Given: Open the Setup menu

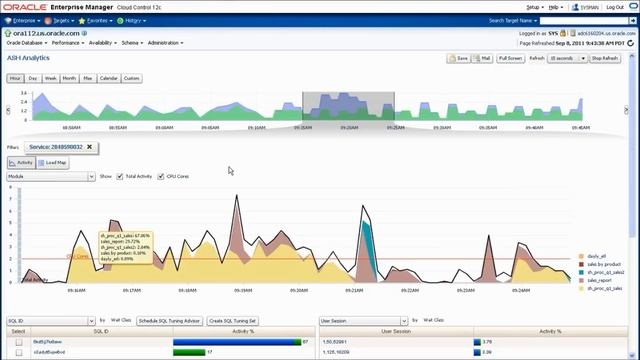Looking at the screenshot, I should pos(535,7).
